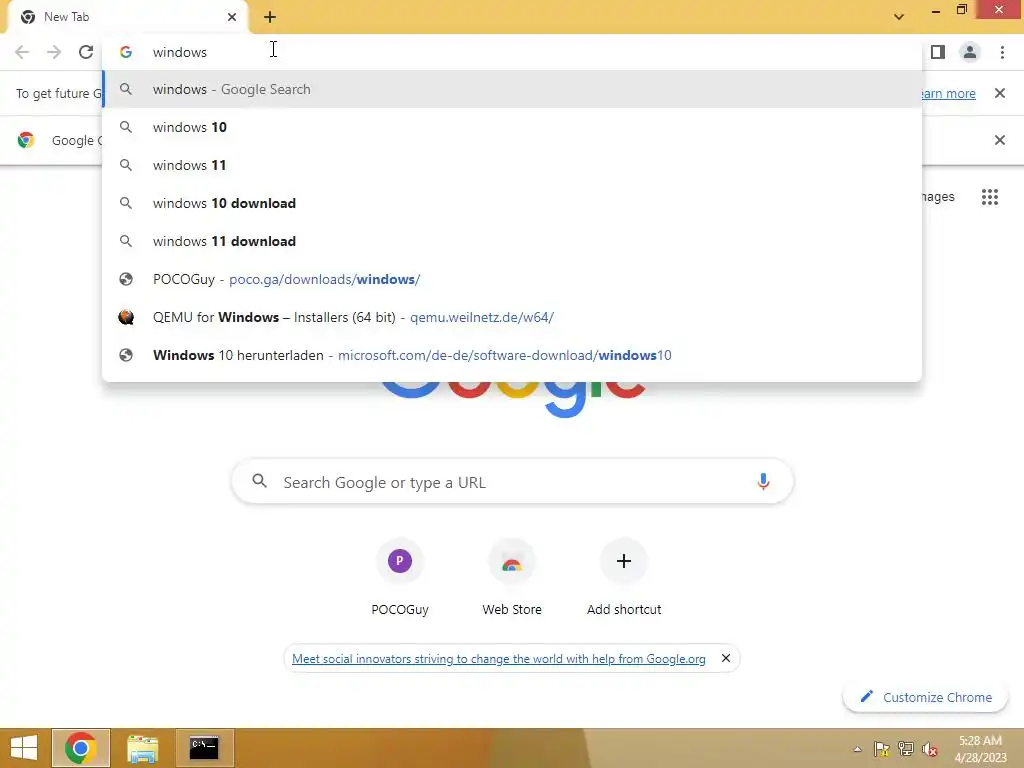
Task: Click the address bar containing 'windows'
Action: coord(512,52)
